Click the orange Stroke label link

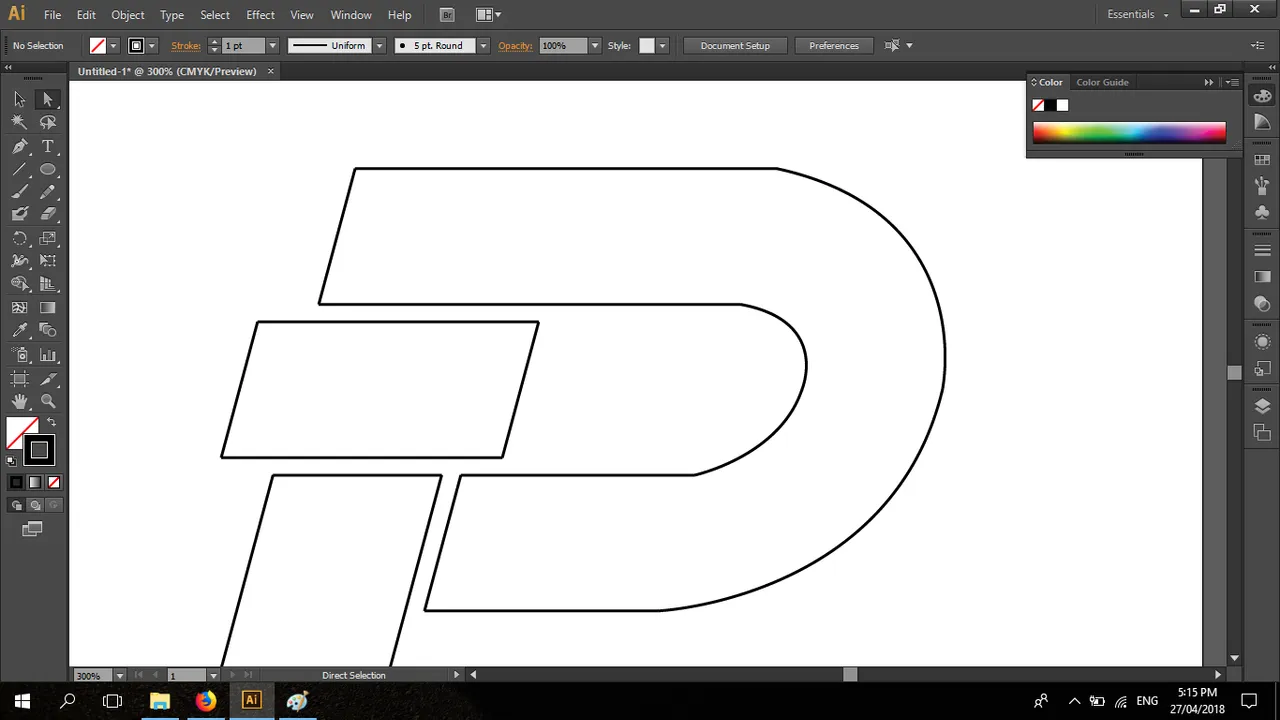(186, 46)
